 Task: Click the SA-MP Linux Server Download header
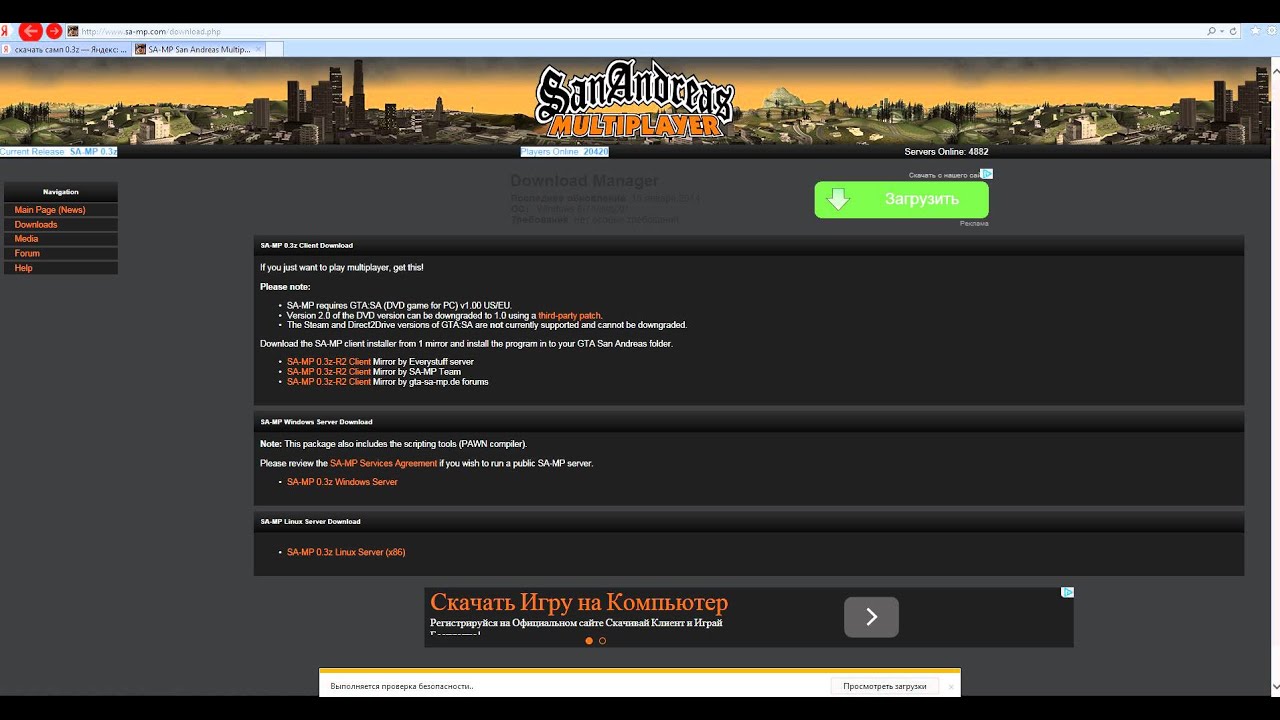[x=749, y=521]
